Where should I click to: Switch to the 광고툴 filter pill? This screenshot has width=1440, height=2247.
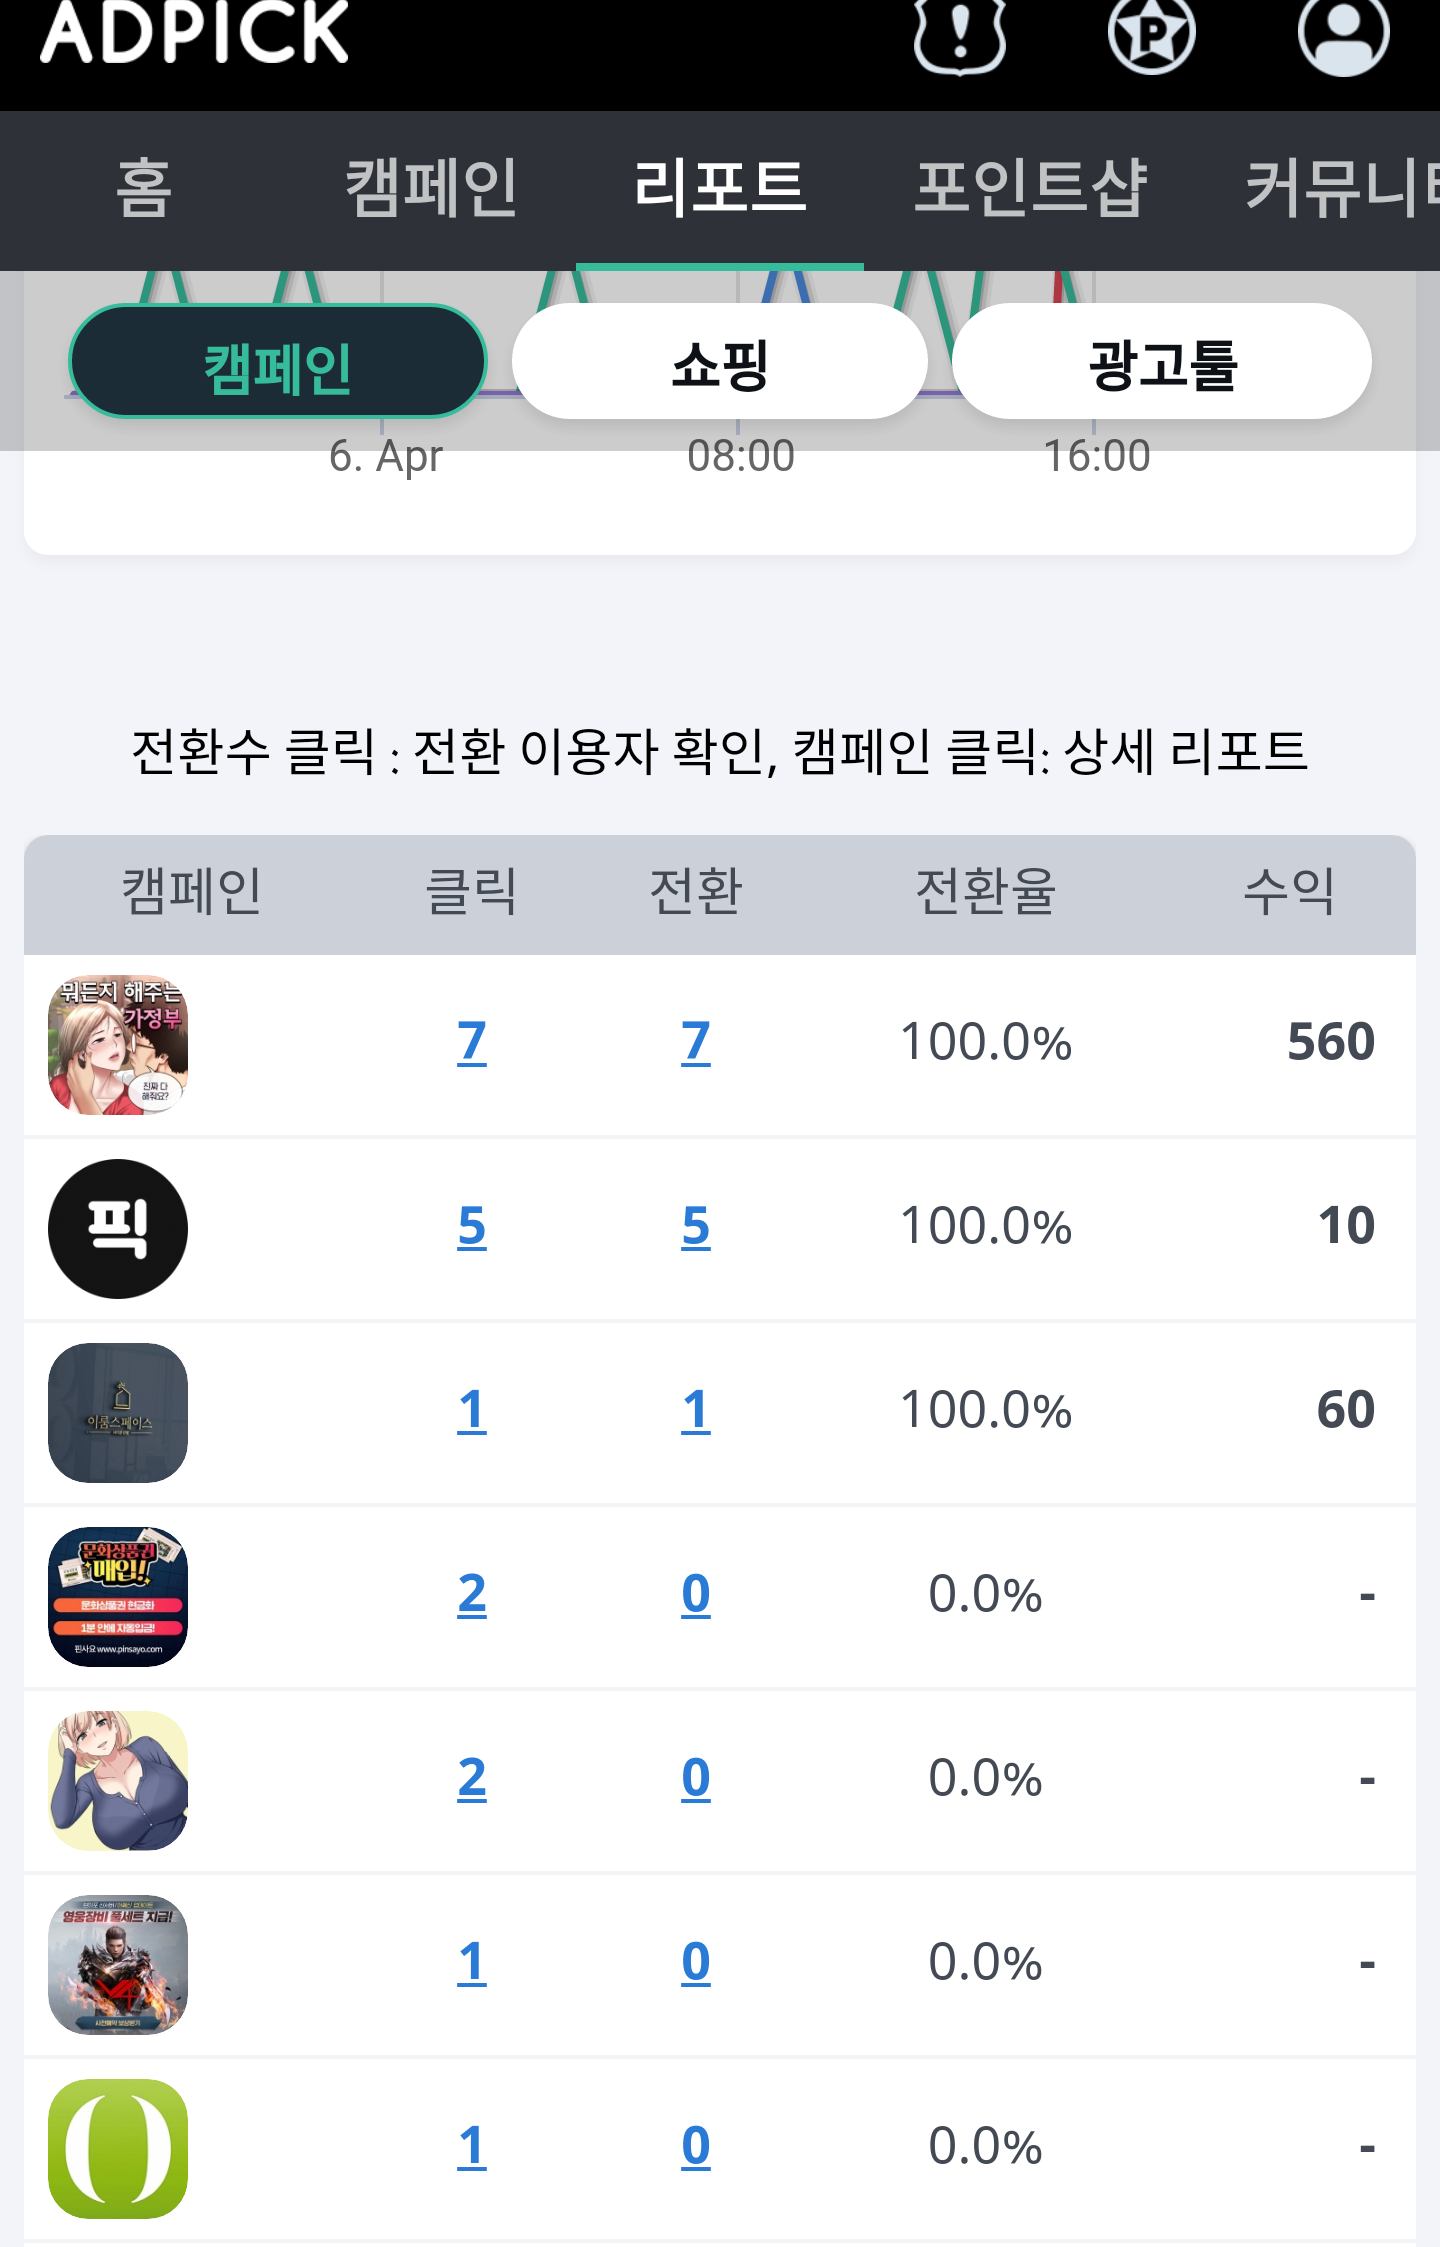(1162, 362)
